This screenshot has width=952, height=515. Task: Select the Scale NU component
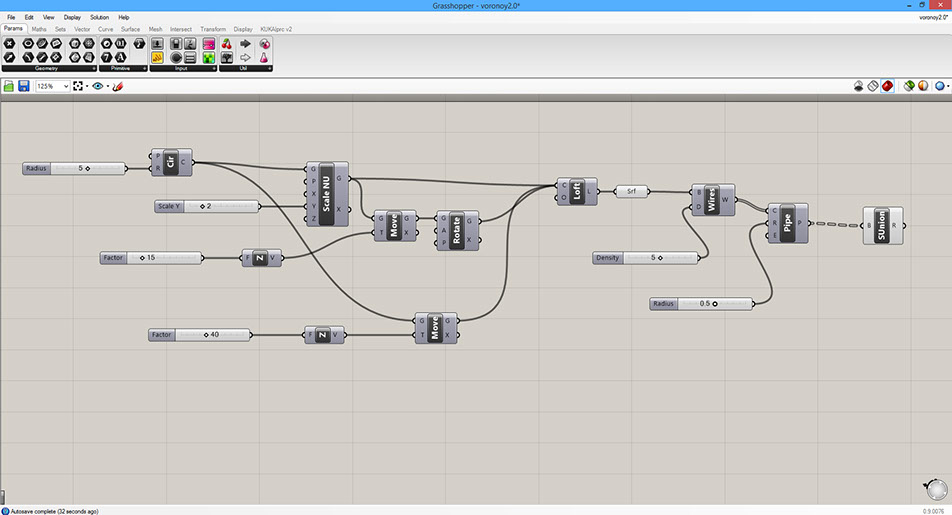click(x=327, y=194)
